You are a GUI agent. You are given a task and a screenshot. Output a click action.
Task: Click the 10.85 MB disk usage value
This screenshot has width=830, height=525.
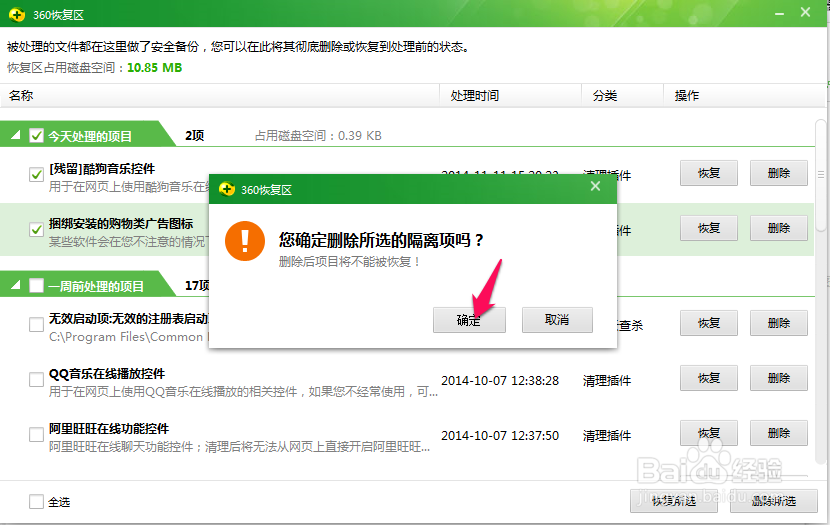point(155,68)
